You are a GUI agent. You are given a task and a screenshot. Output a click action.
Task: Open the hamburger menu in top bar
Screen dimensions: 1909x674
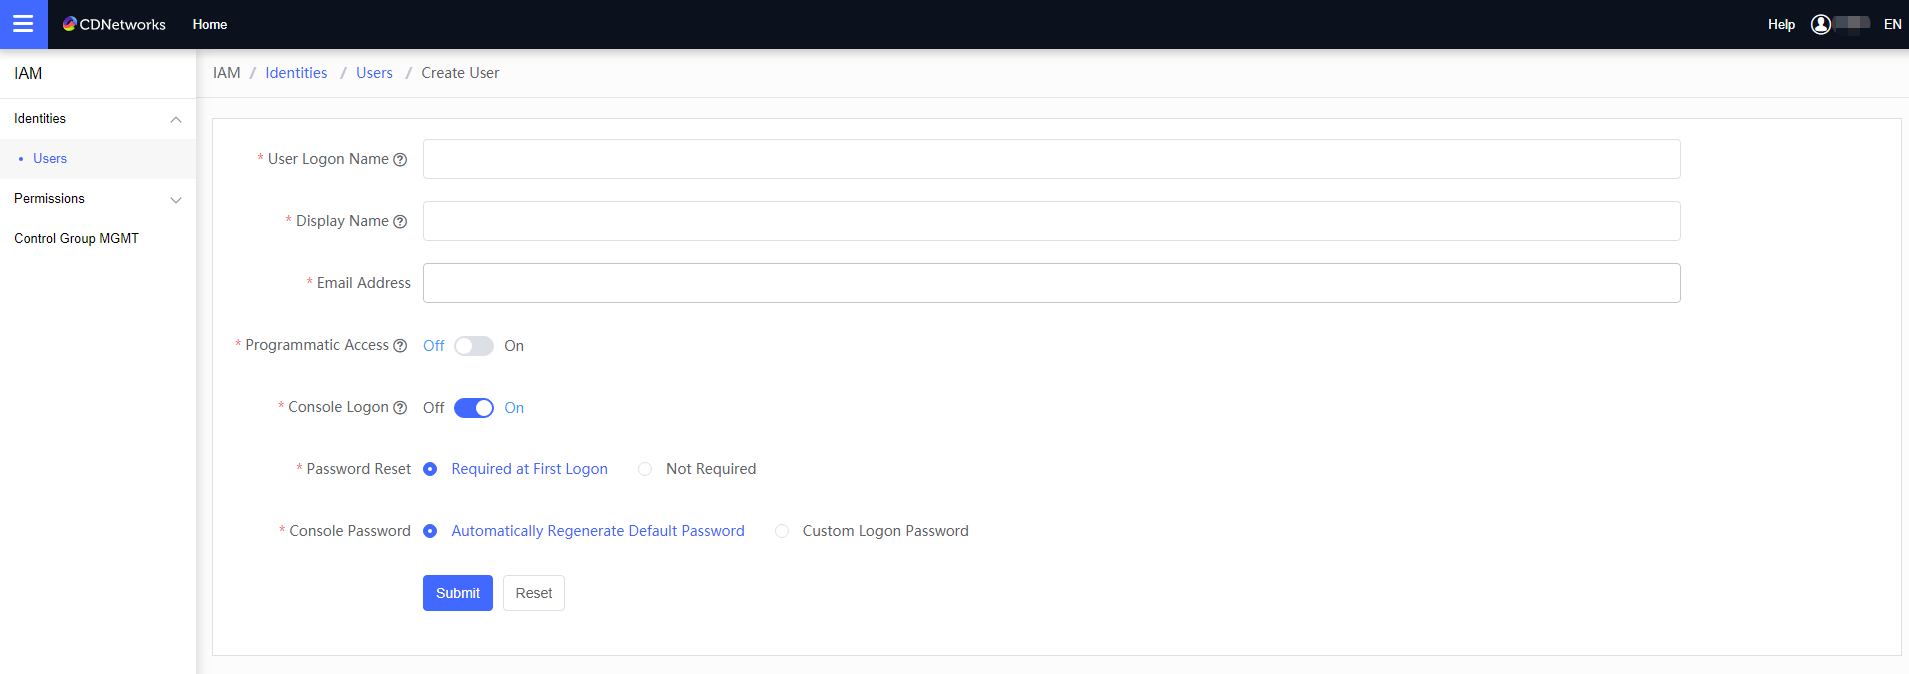pyautogui.click(x=23, y=24)
